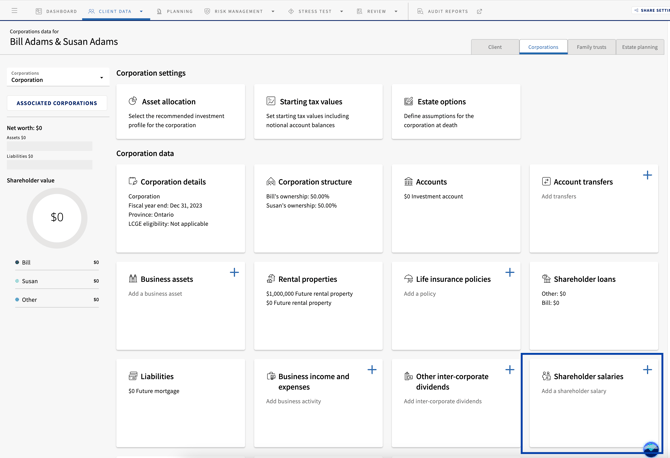The height and width of the screenshot is (458, 670).
Task: Click the Associated Corporations button
Action: pyautogui.click(x=57, y=103)
